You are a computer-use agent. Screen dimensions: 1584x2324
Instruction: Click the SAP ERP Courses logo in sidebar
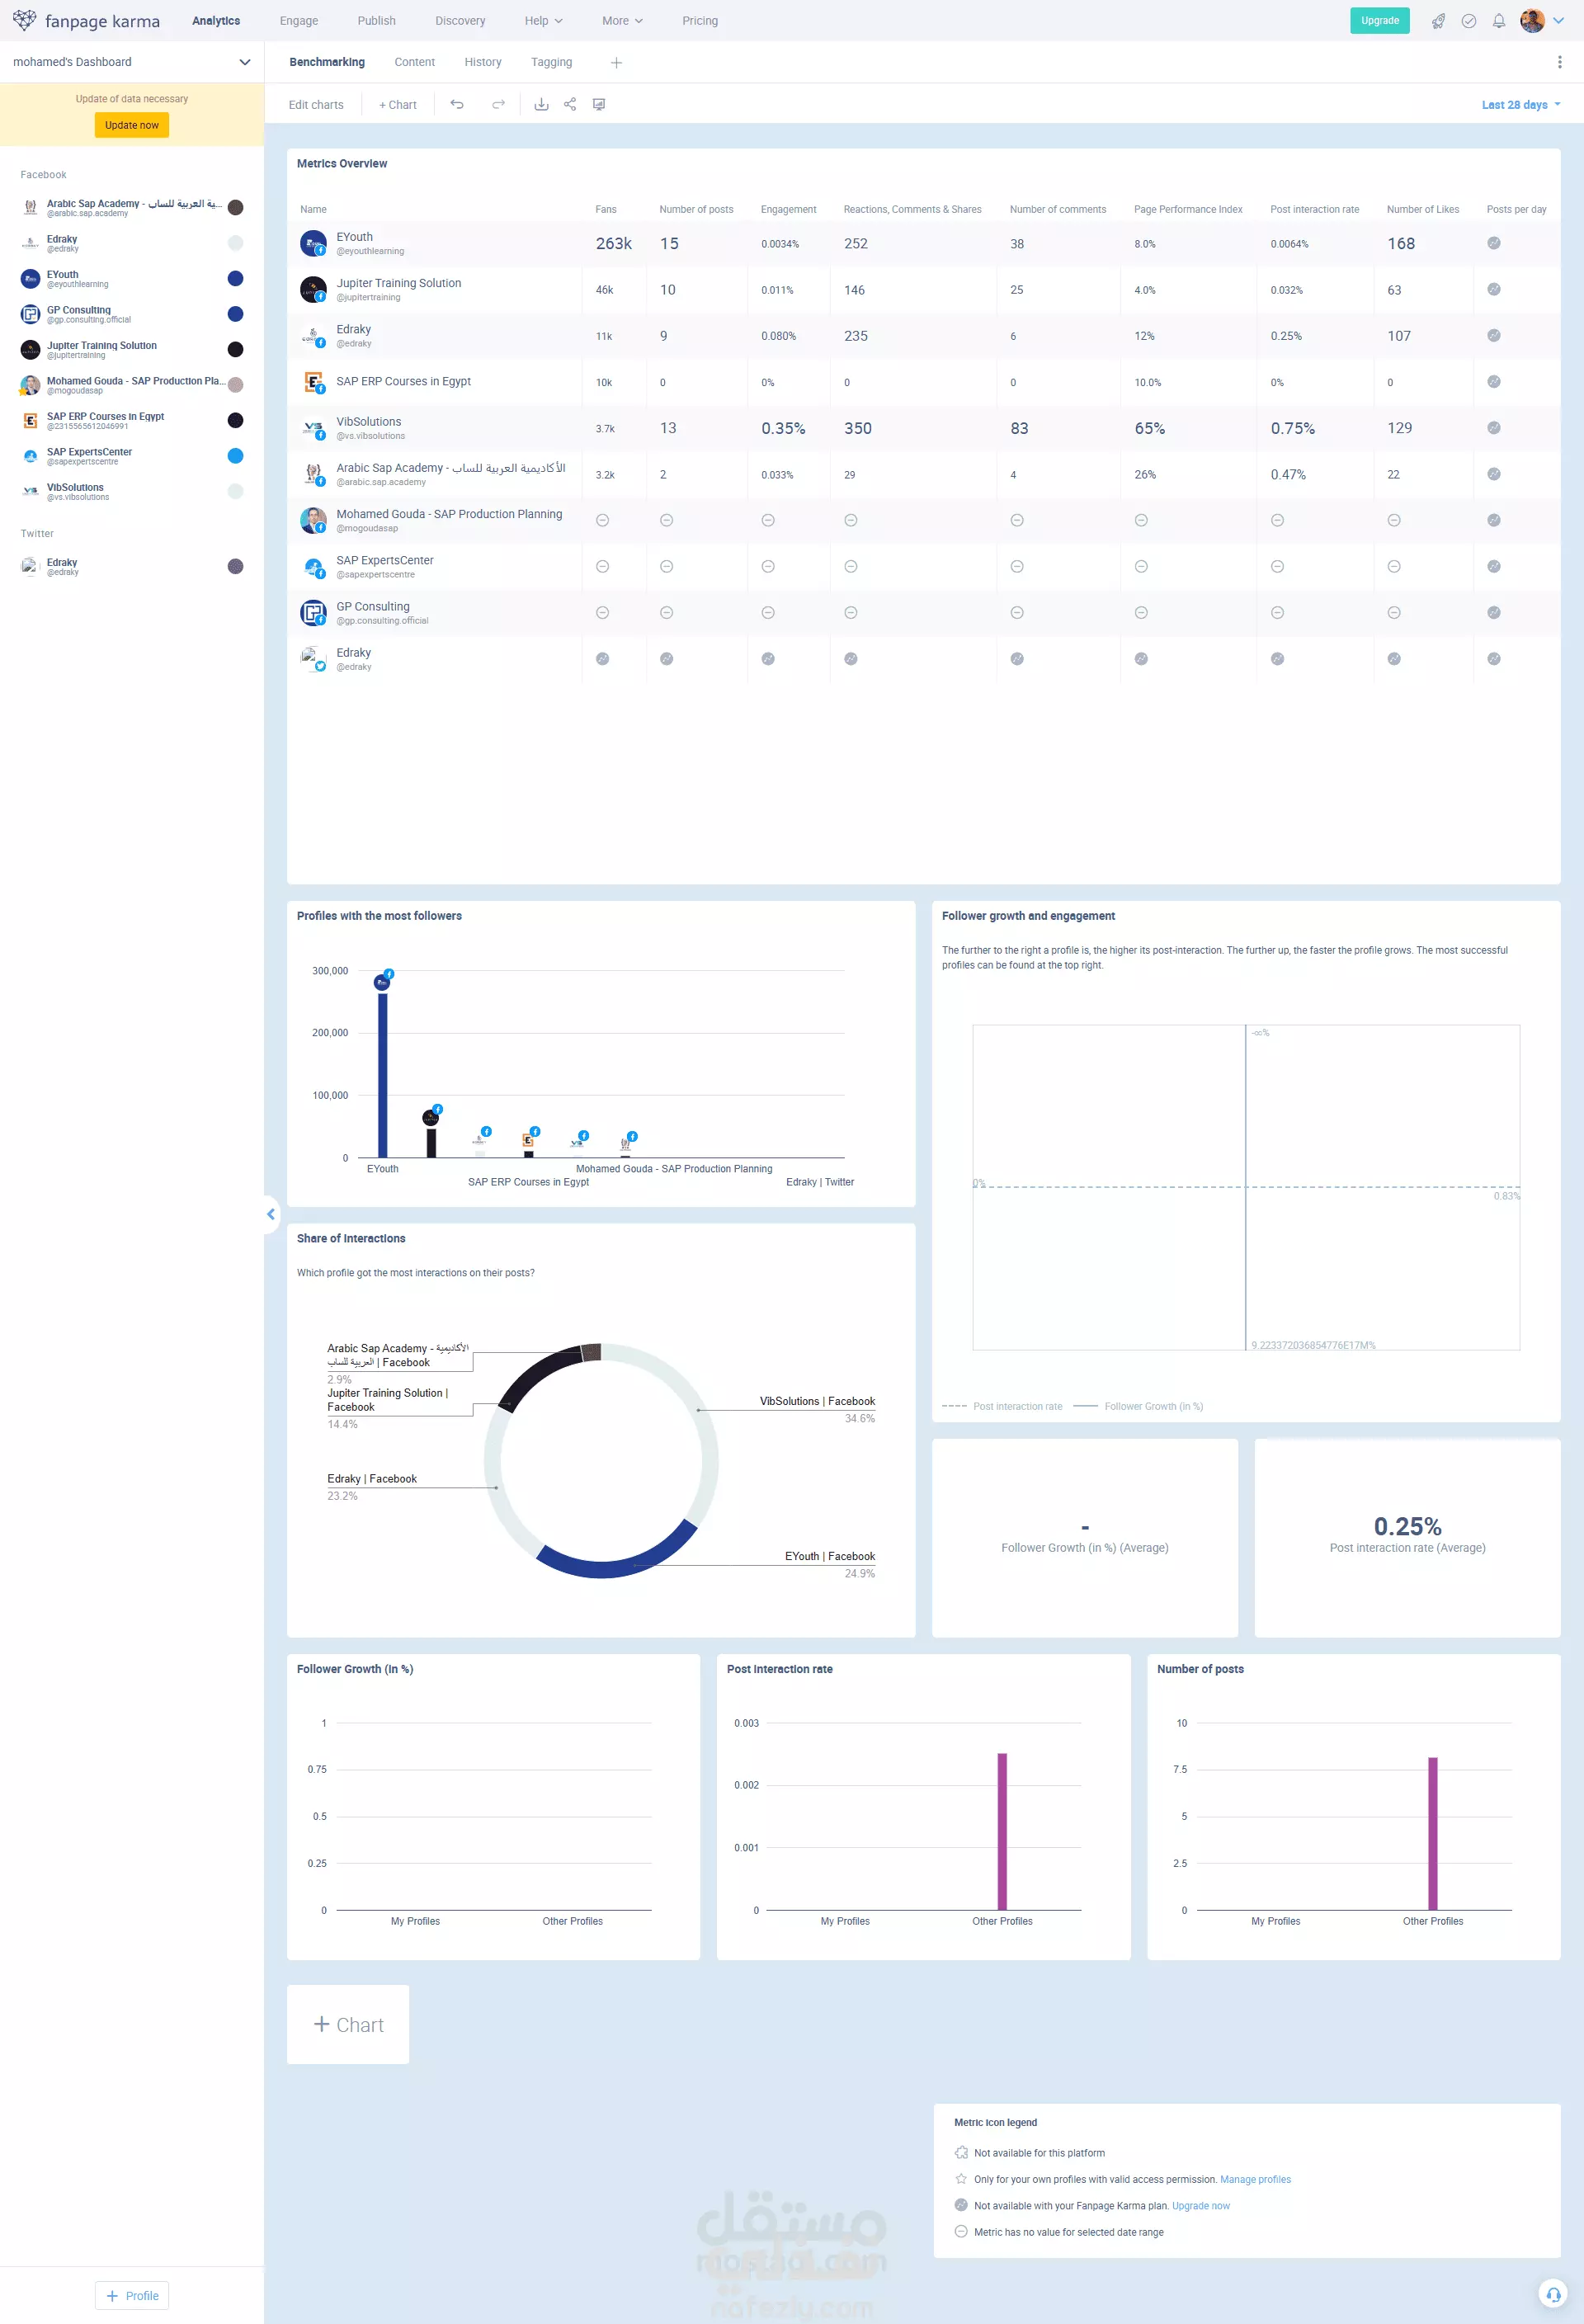[x=30, y=420]
